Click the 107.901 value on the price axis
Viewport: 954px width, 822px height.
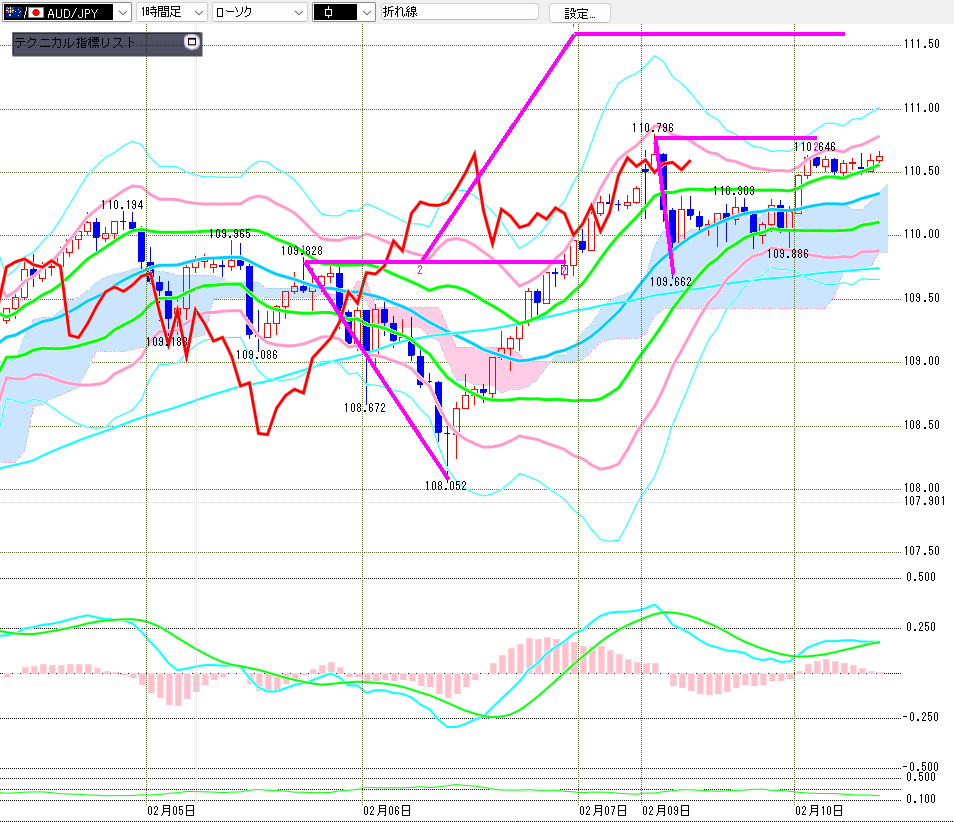[x=921, y=501]
